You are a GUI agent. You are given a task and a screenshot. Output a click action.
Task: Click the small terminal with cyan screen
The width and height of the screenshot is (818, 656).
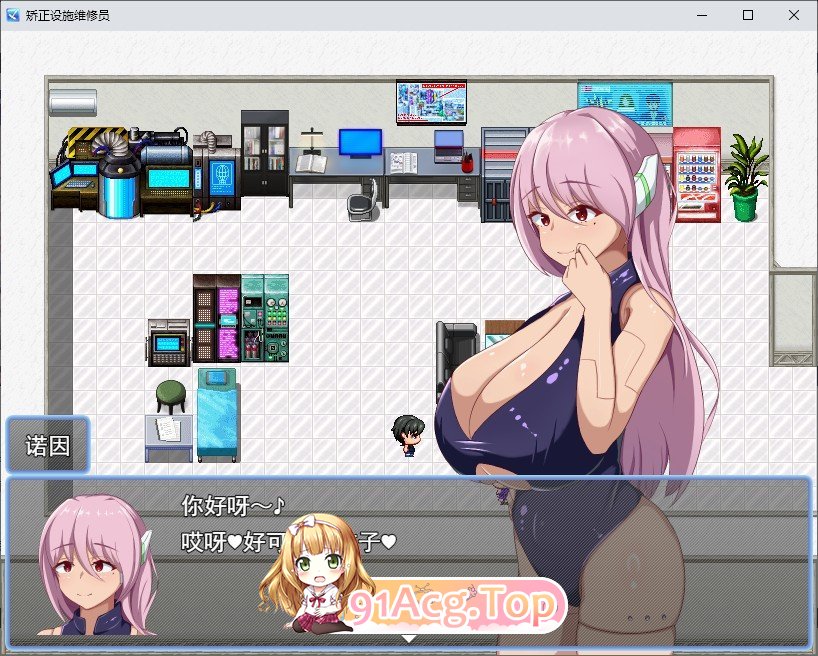click(x=168, y=342)
